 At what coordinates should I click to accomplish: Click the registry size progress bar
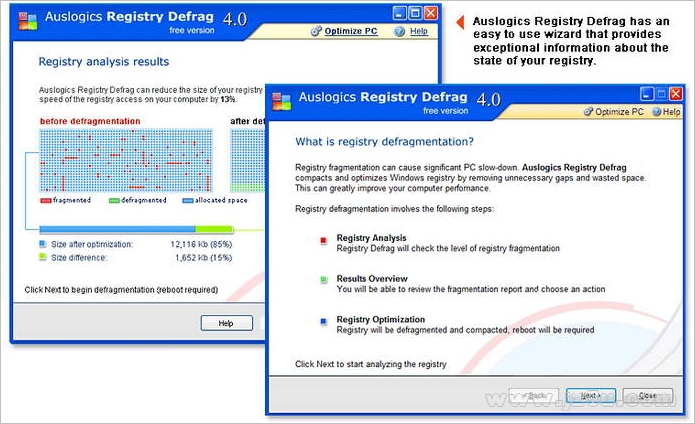coord(136,229)
